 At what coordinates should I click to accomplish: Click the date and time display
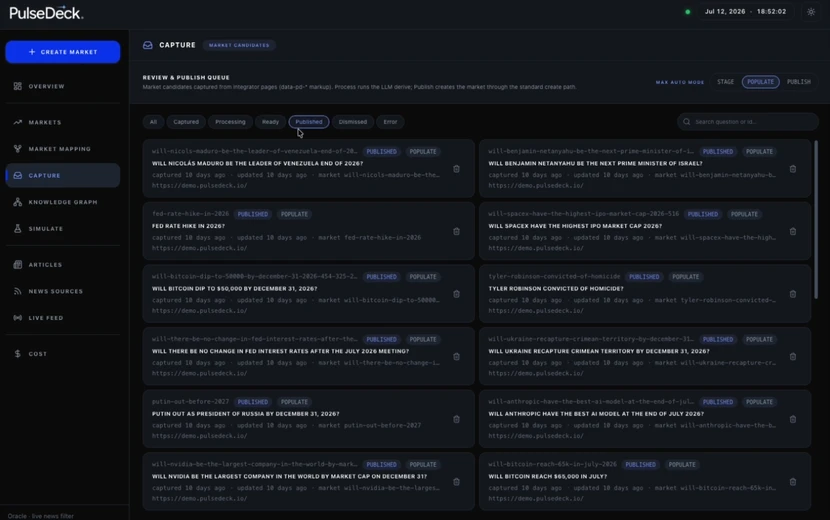745,12
